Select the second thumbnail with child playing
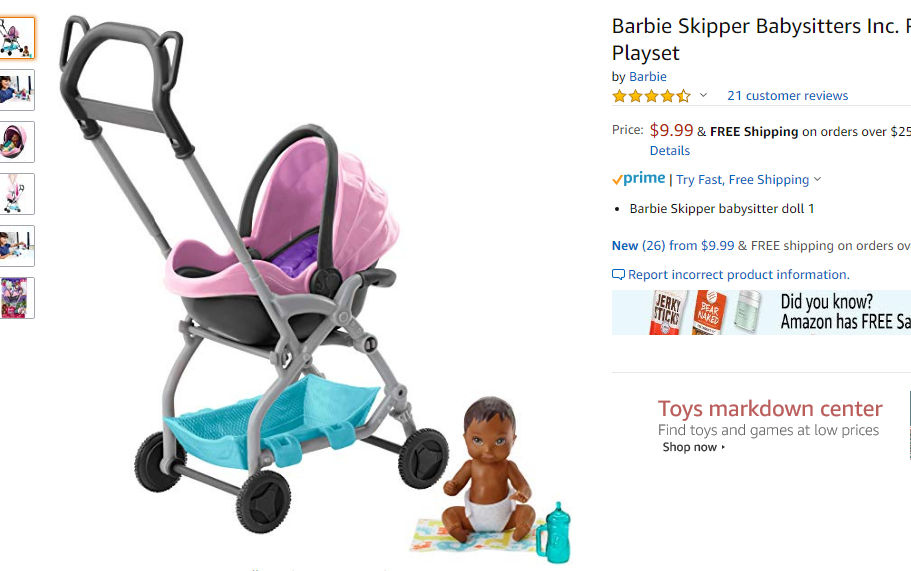Viewport: 911px width, 571px height. point(17,90)
